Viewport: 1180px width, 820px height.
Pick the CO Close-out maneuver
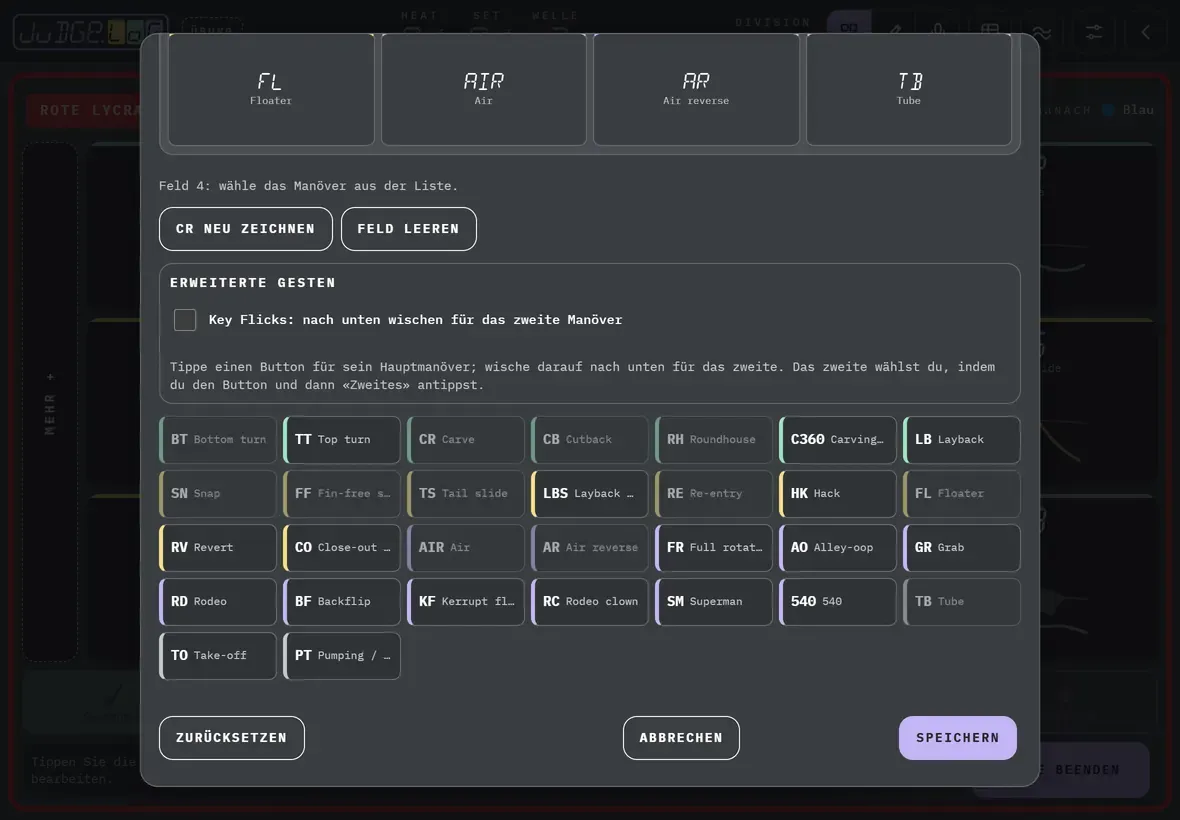(x=342, y=548)
